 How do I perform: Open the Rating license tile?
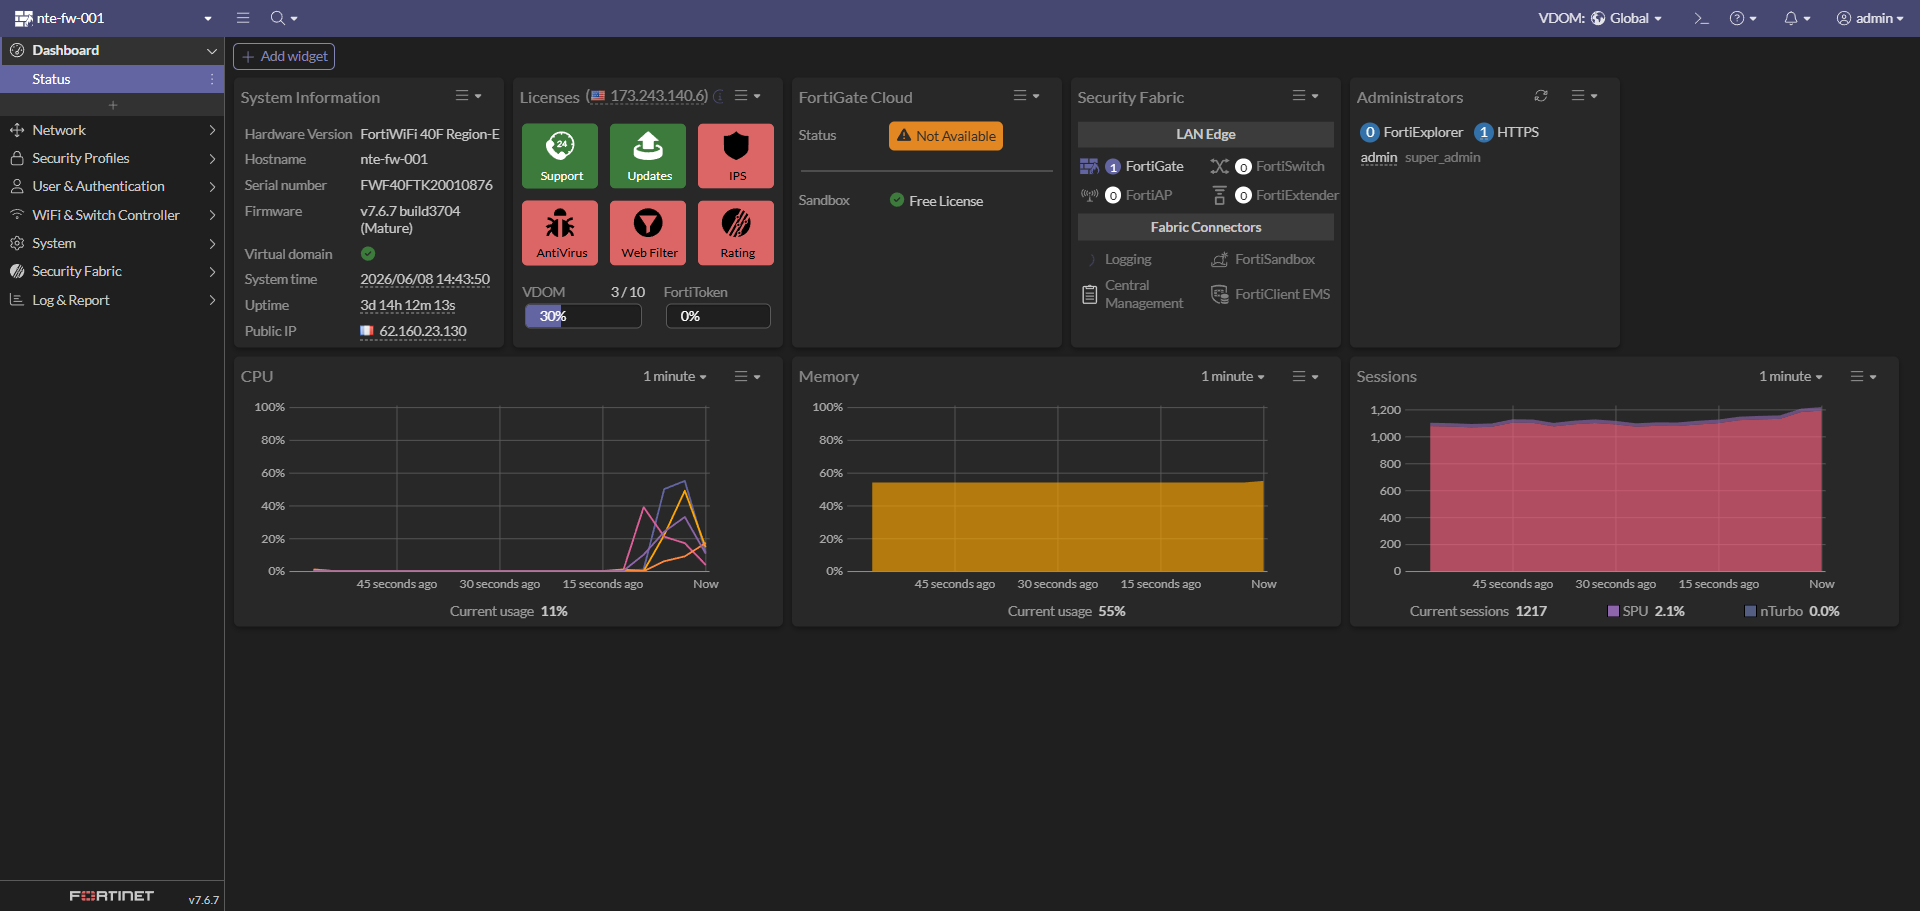[x=736, y=233]
